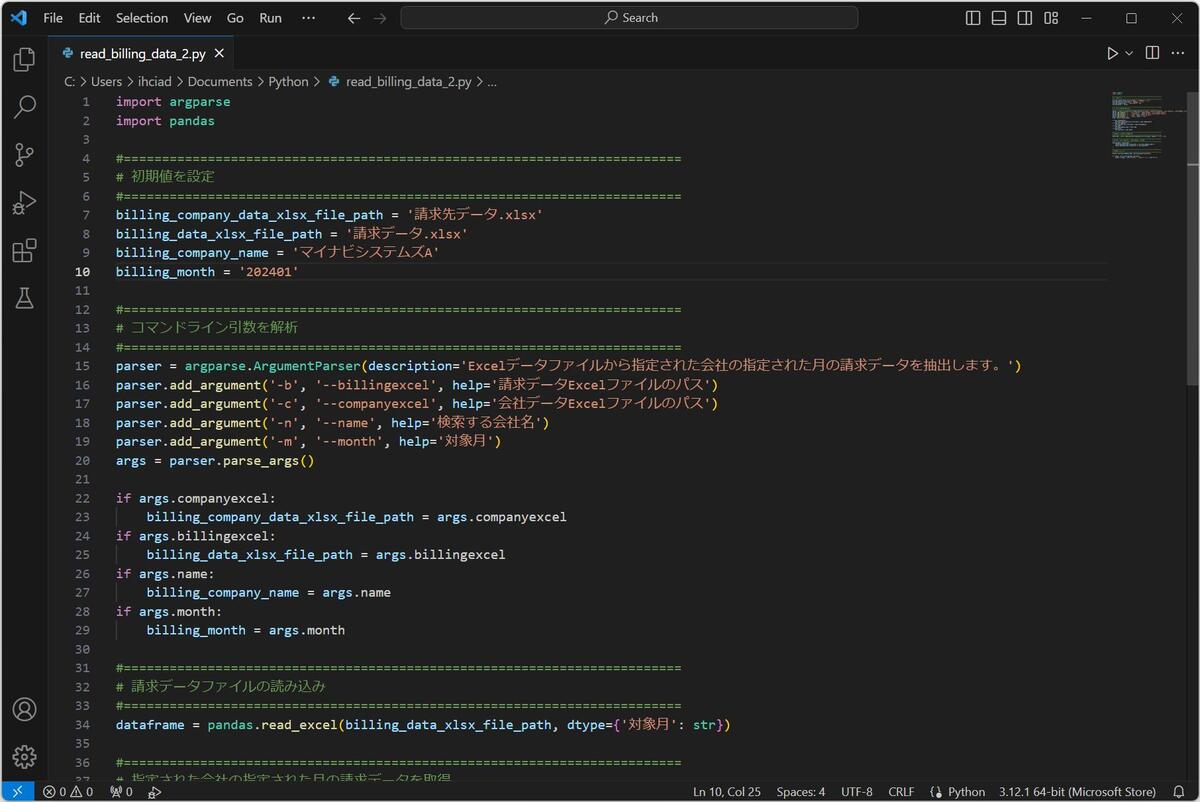Select the read_billing_data_2.py editor tab
1200x802 pixels.
142,53
